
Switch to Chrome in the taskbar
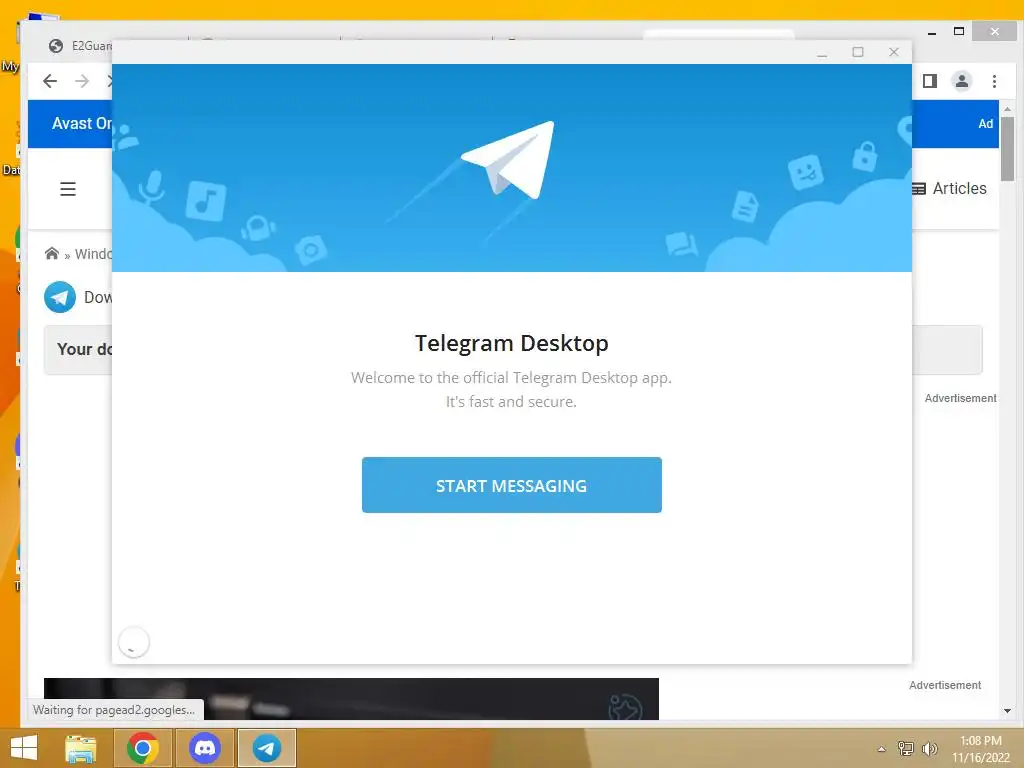[143, 748]
